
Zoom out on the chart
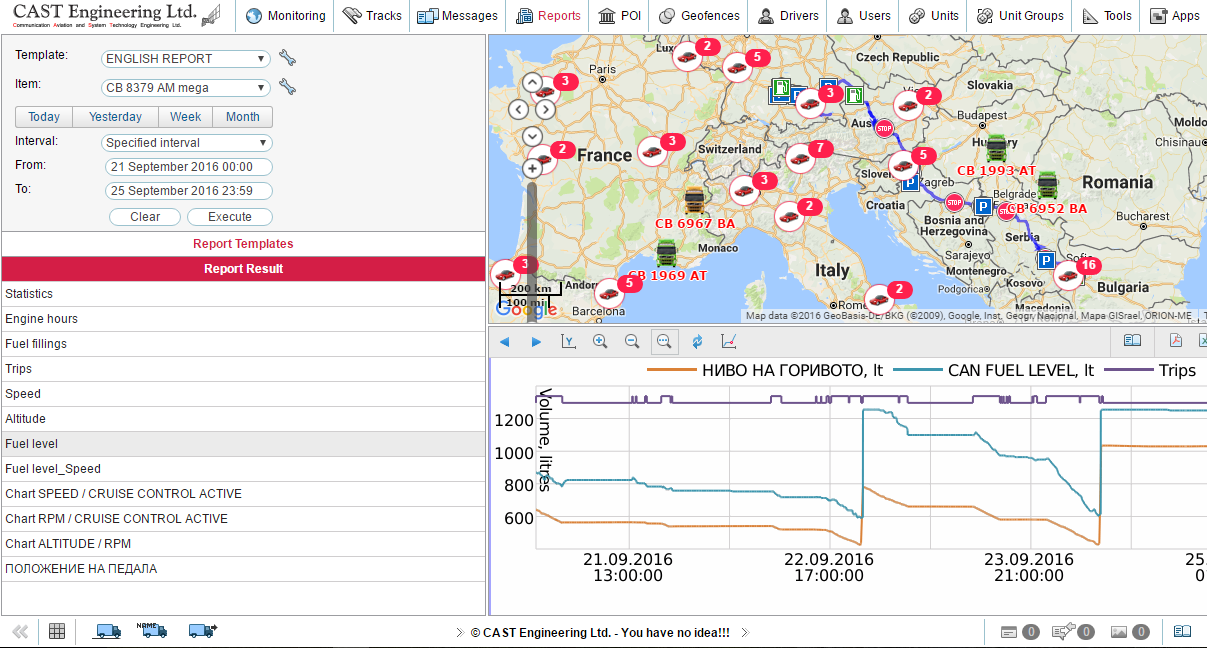632,342
